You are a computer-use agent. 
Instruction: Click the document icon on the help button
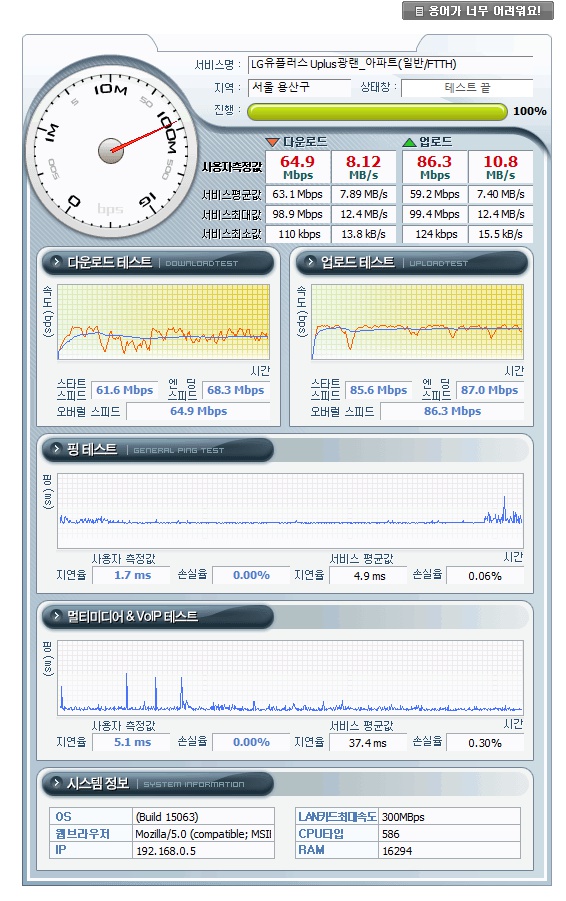tap(419, 11)
